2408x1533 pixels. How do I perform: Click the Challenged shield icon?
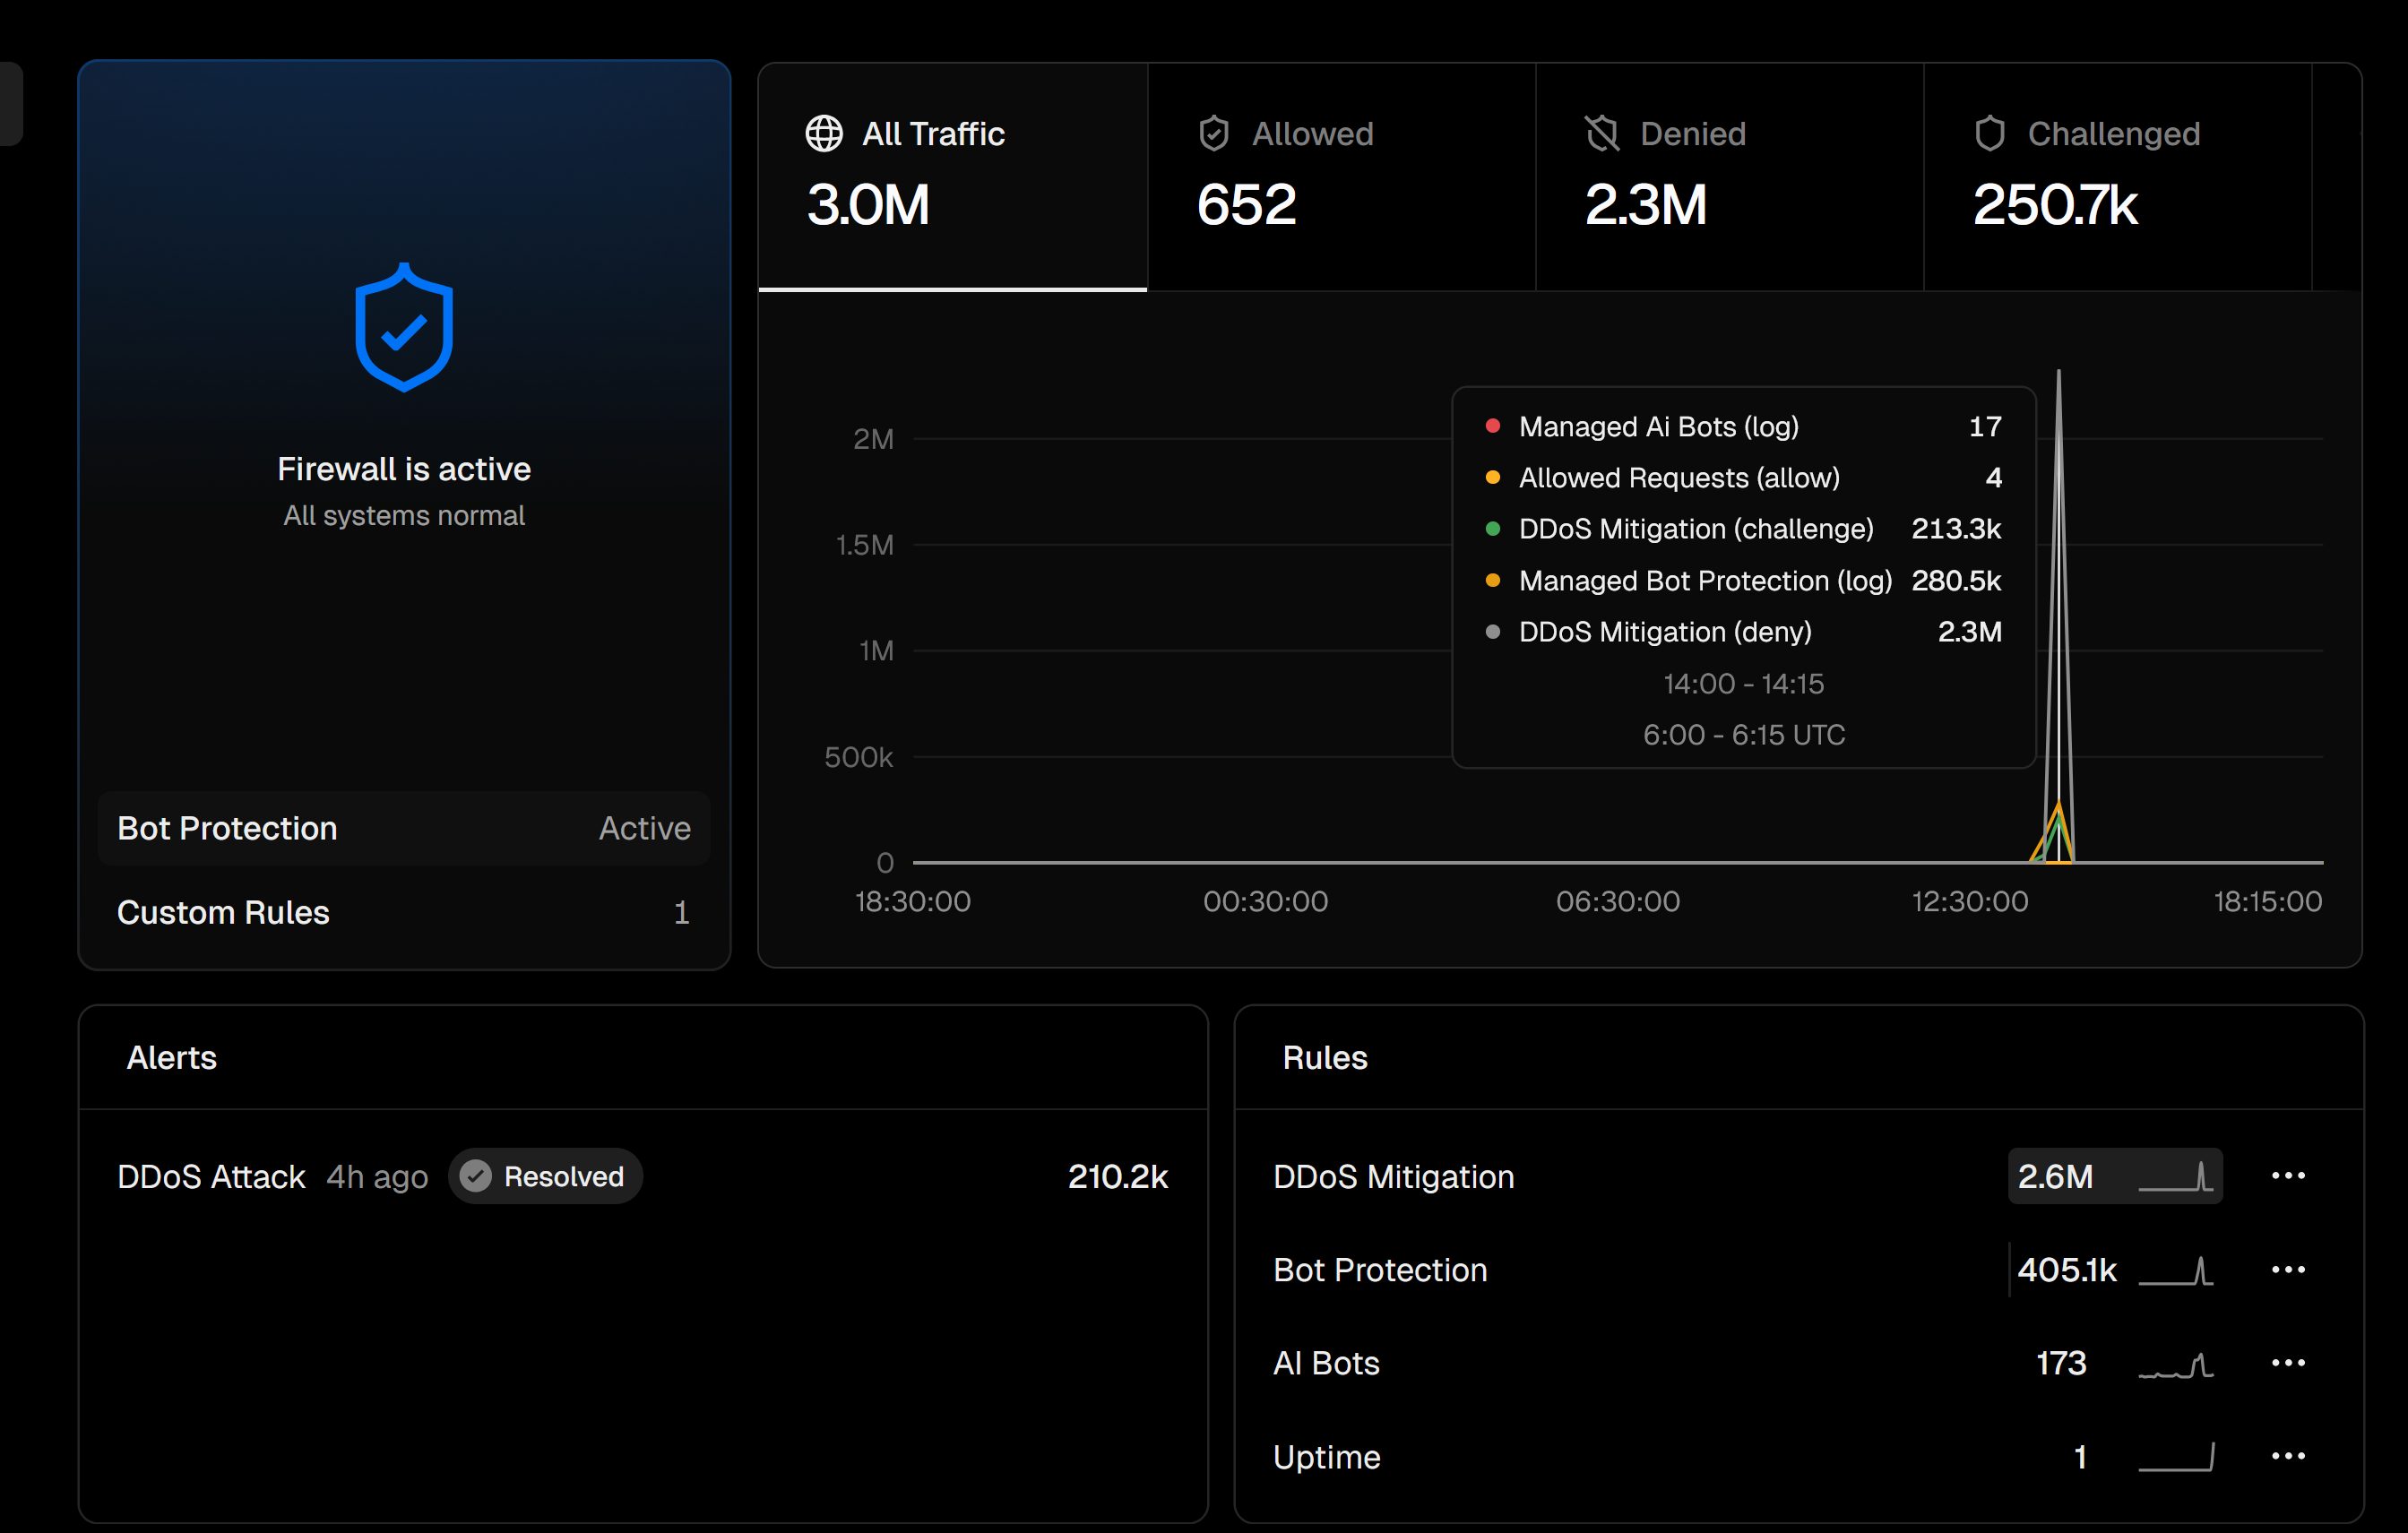1989,133
